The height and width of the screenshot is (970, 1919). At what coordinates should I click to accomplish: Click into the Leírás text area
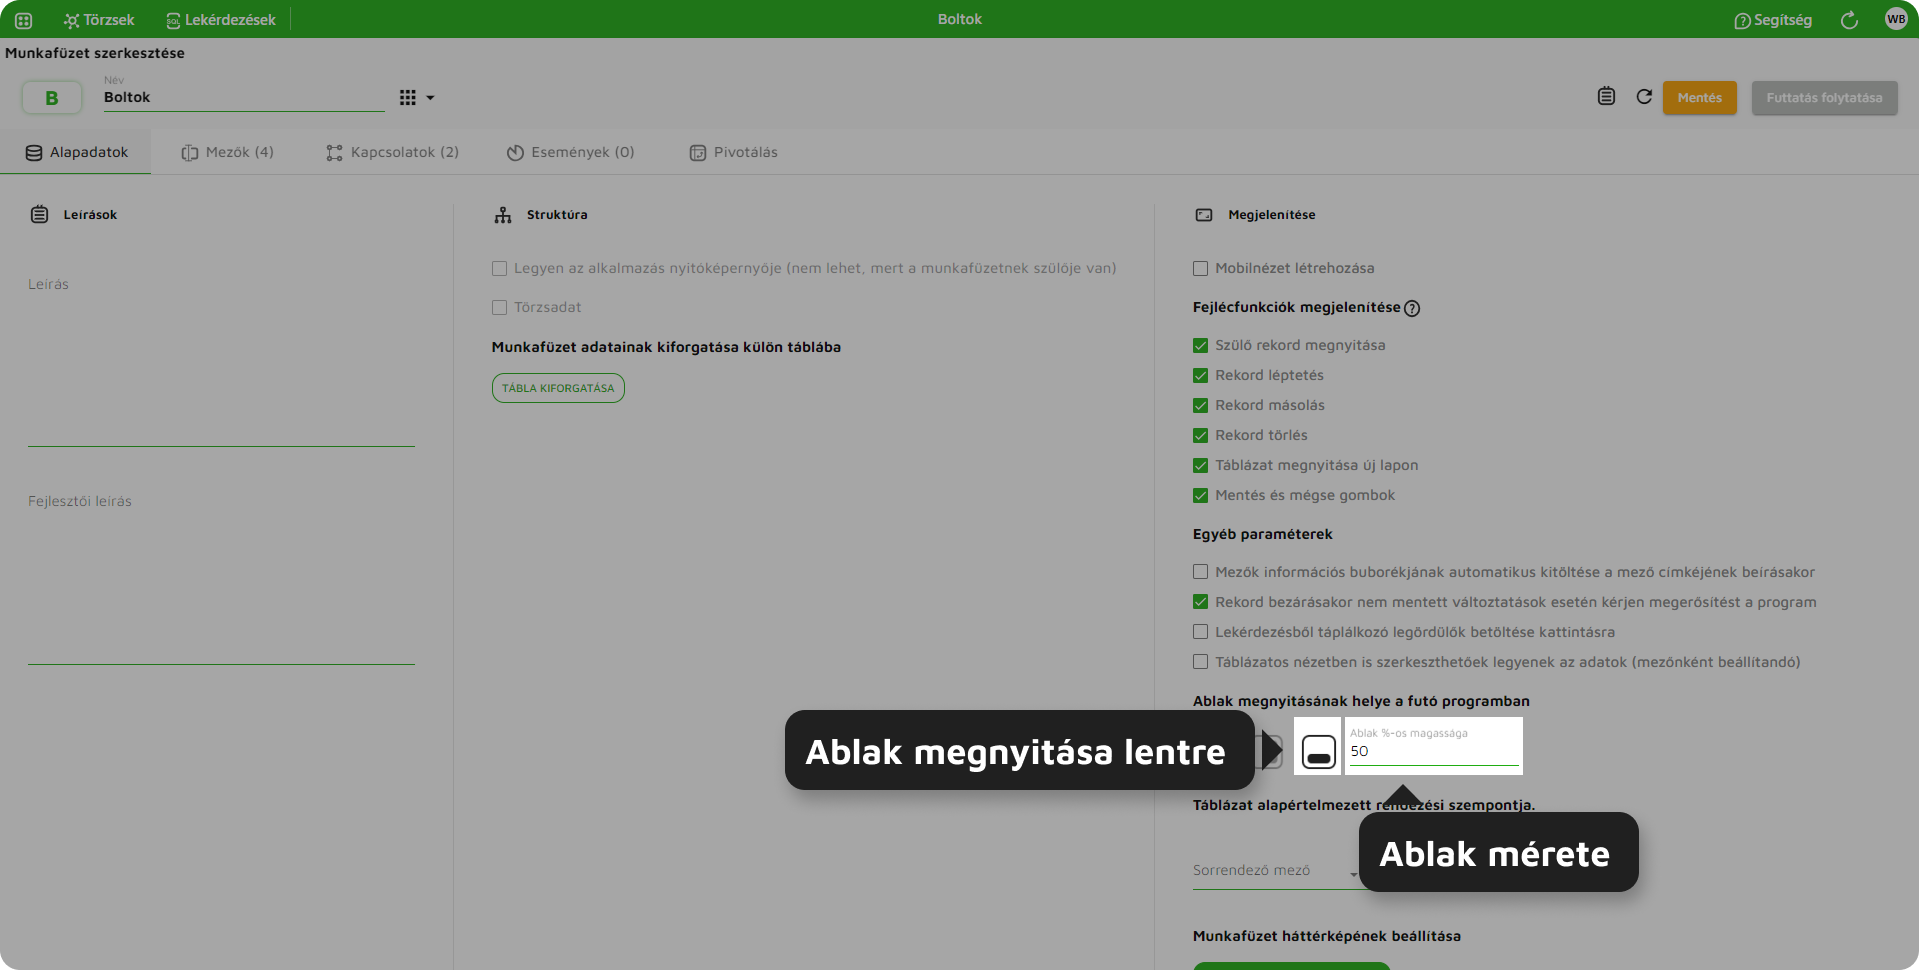(x=221, y=360)
